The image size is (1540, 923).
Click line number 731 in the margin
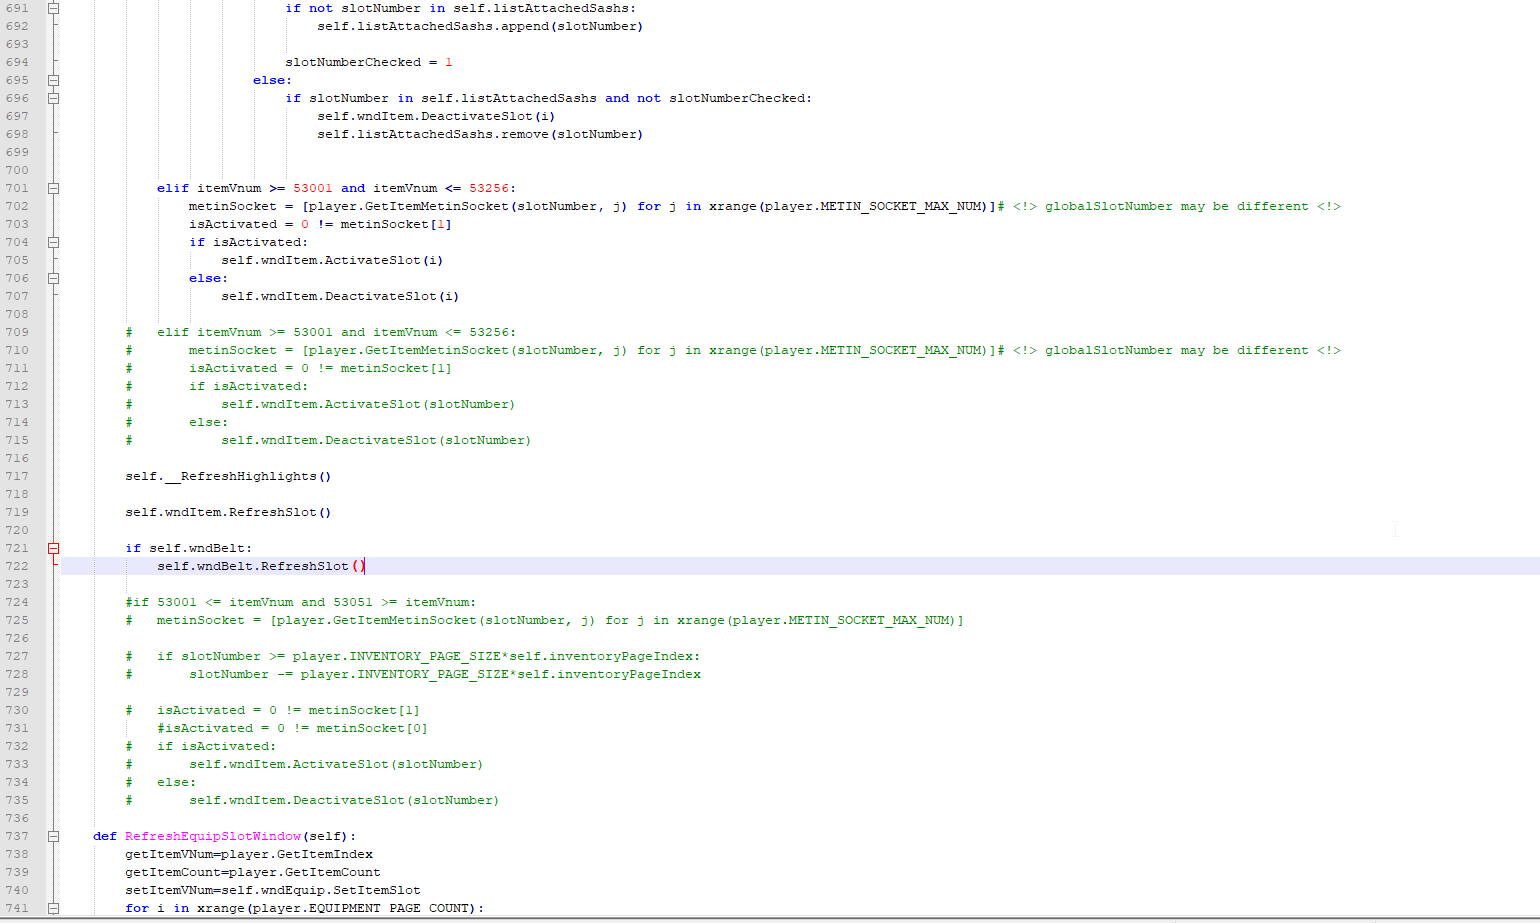pos(17,728)
